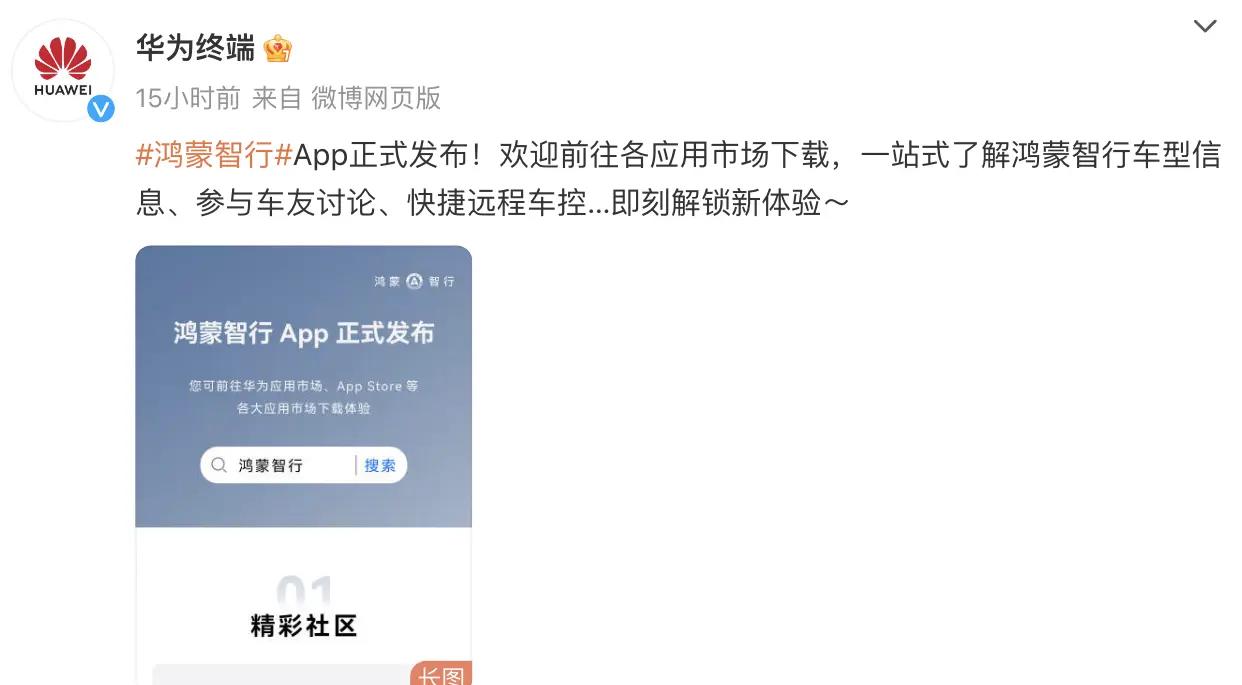Click the 鸿蒙智行 search field in image

point(304,465)
